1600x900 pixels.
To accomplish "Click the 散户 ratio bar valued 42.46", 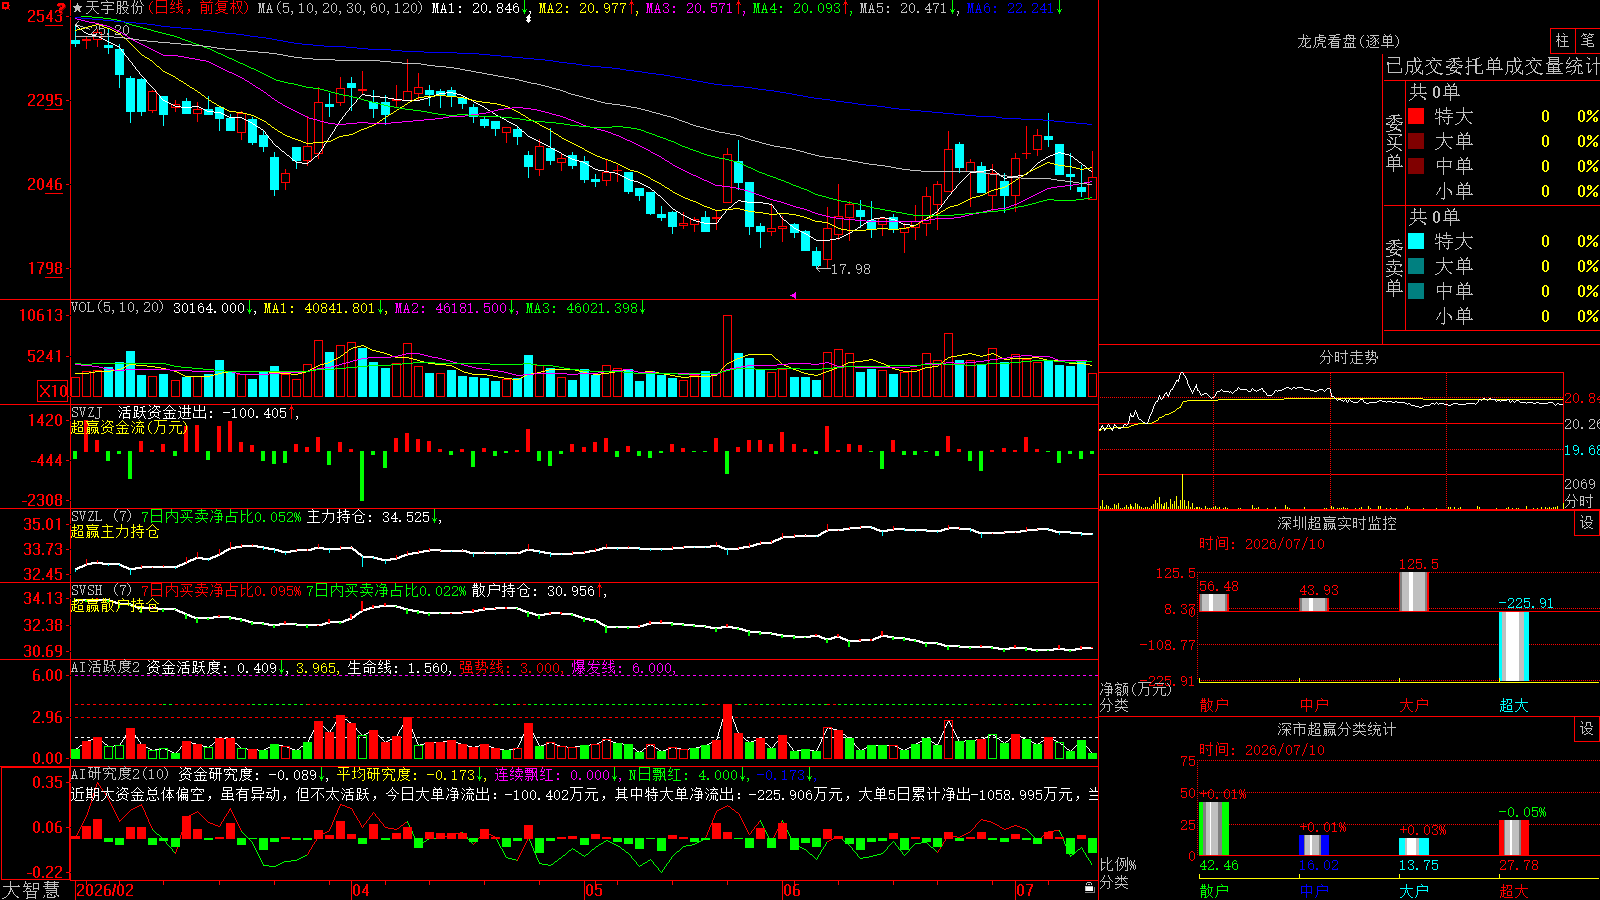I will click(1214, 829).
